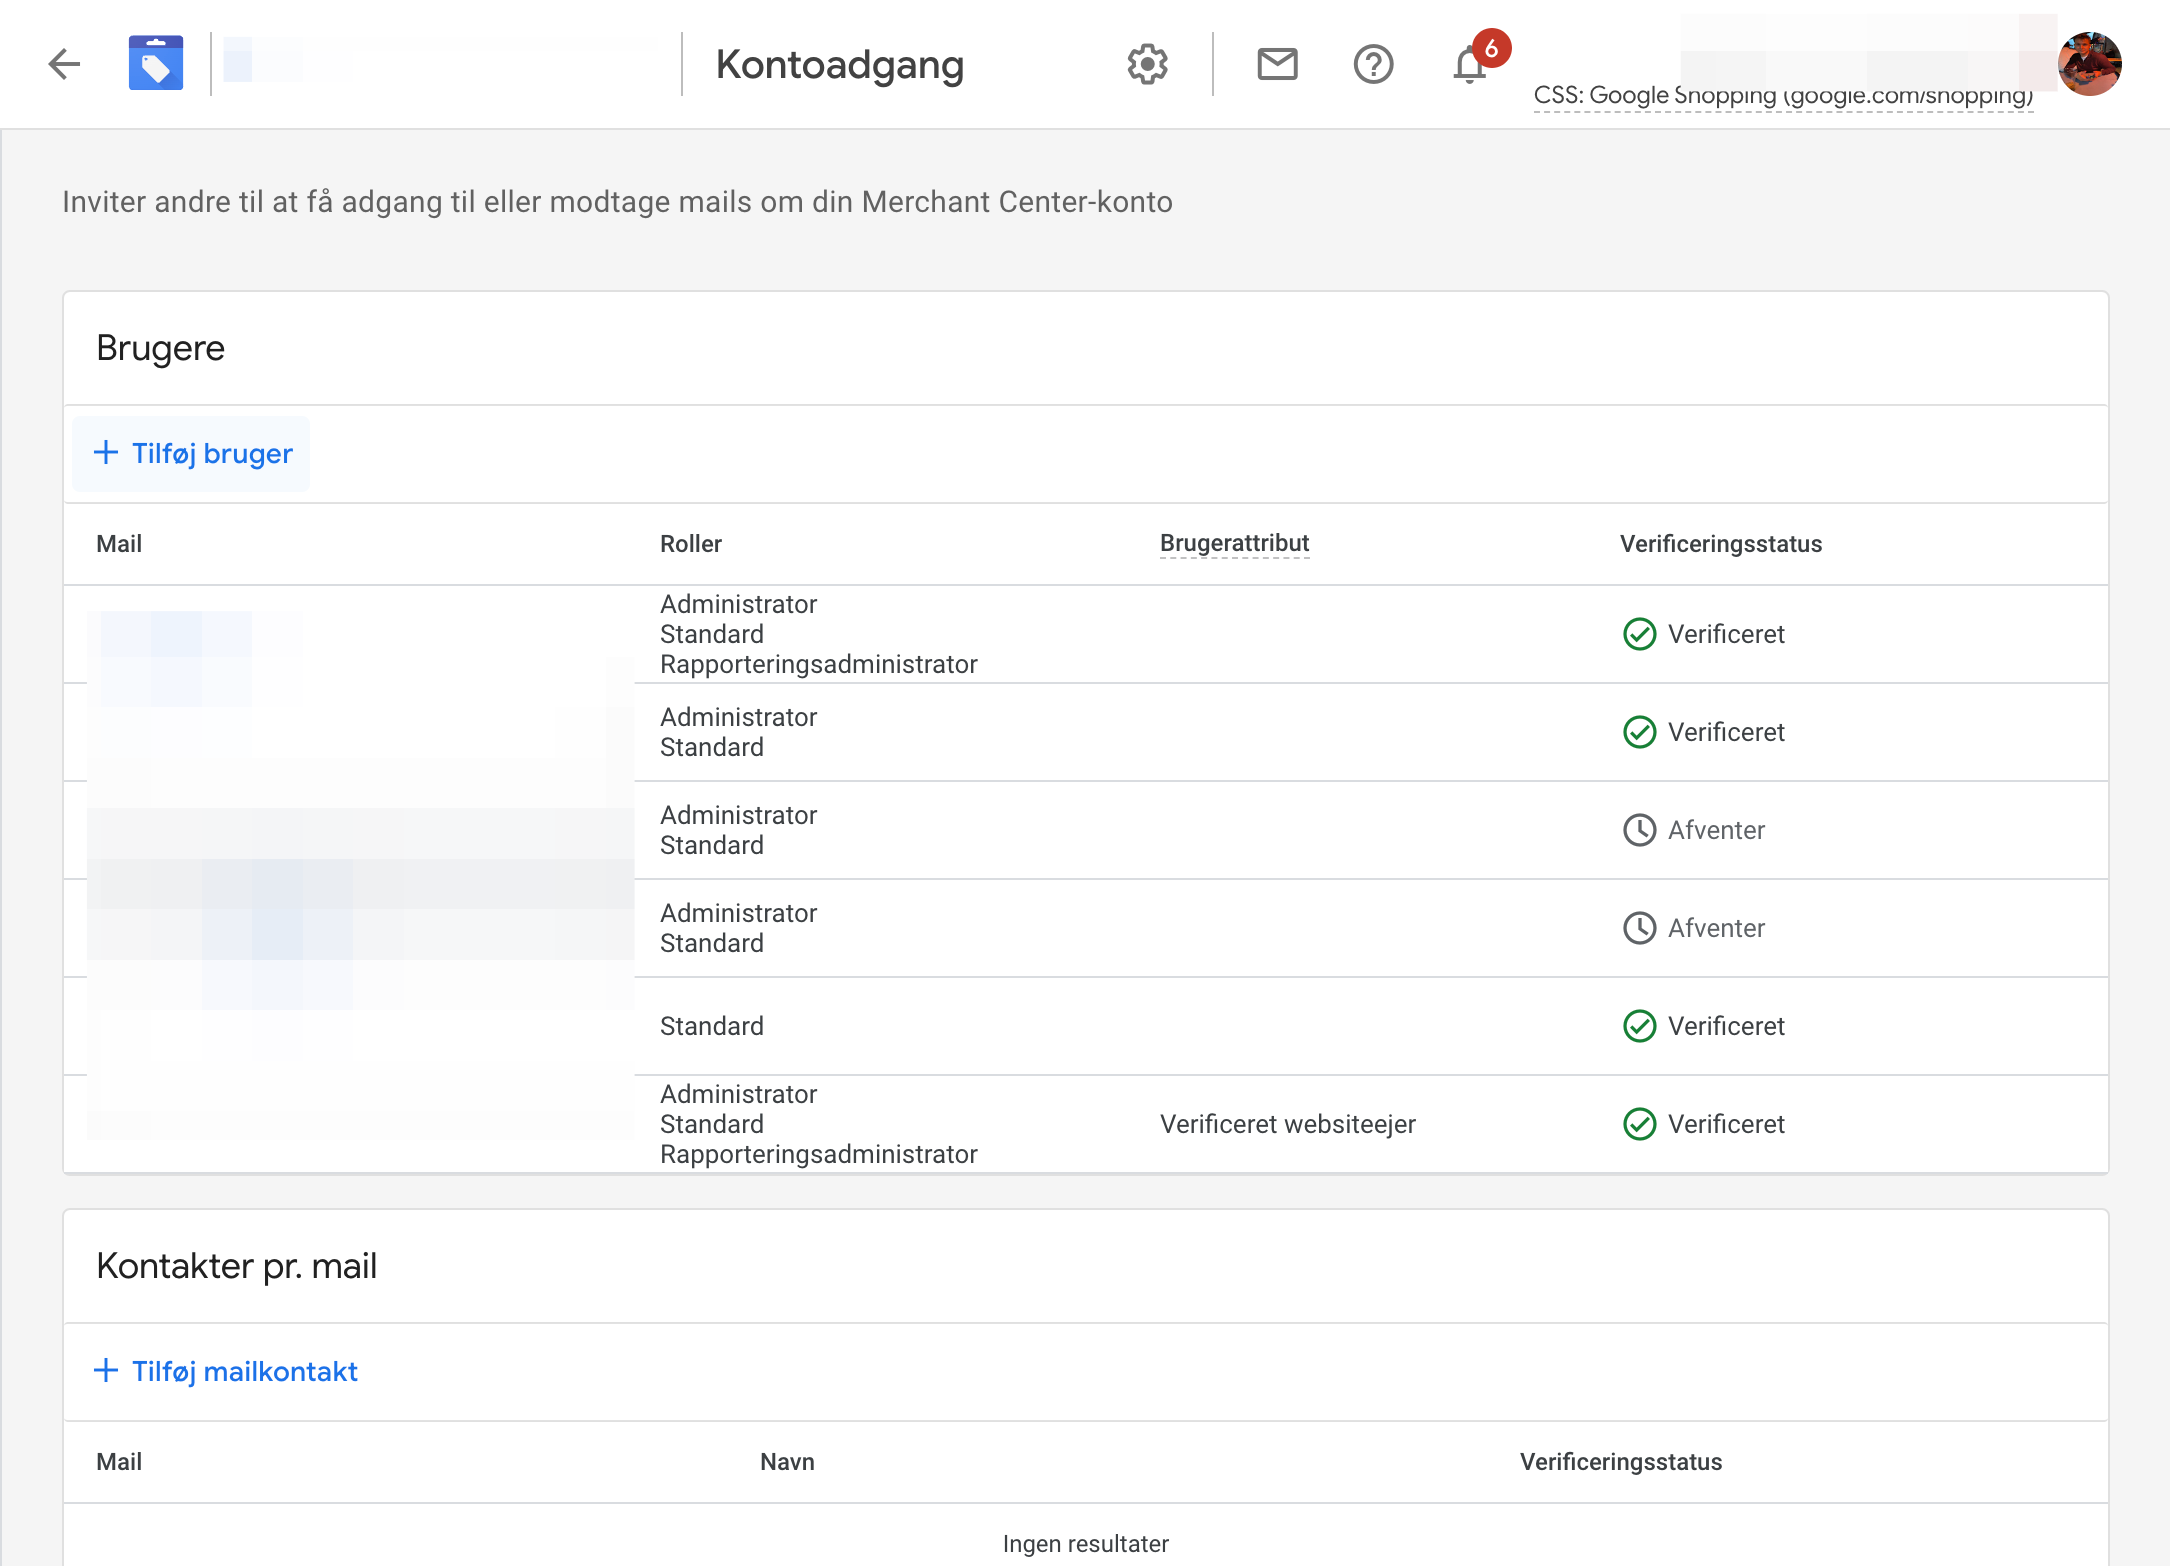Click the Brugerattribut column header
Screen dimensions: 2170x1566
coord(1234,543)
